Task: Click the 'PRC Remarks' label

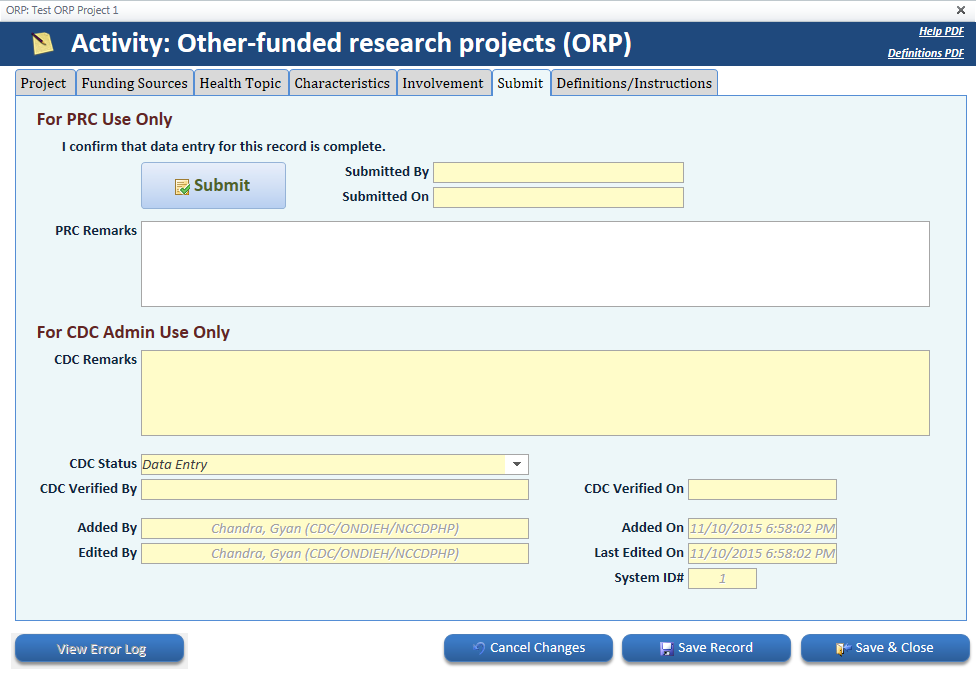Action: pos(96,230)
